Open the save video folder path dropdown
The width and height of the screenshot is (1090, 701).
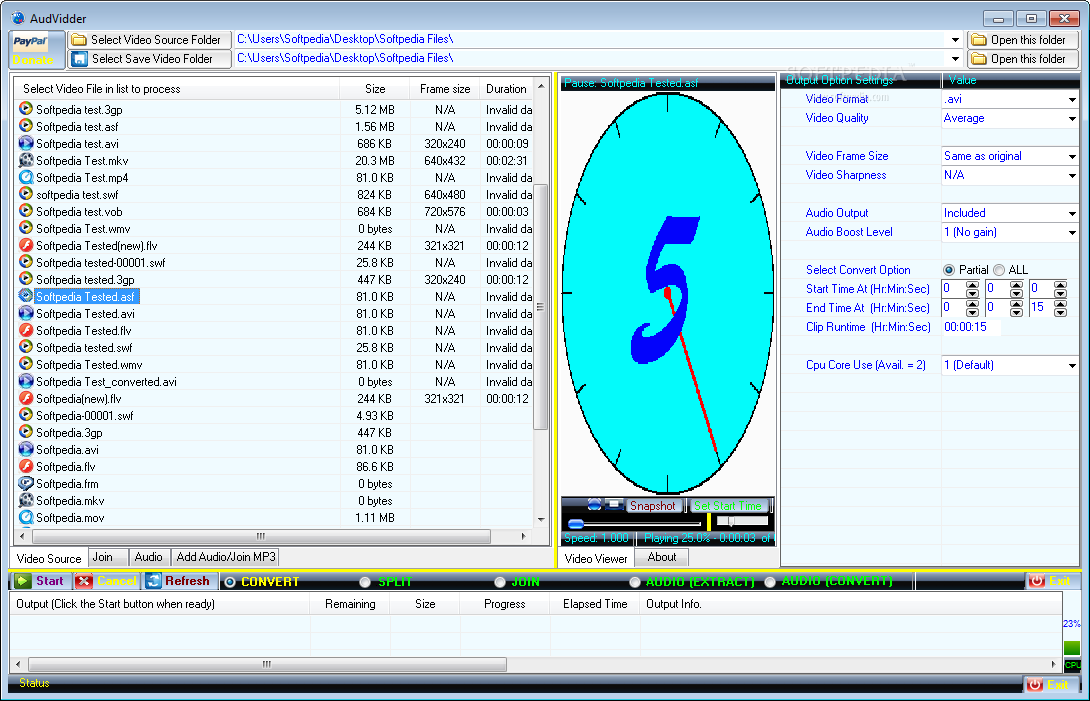click(x=955, y=58)
